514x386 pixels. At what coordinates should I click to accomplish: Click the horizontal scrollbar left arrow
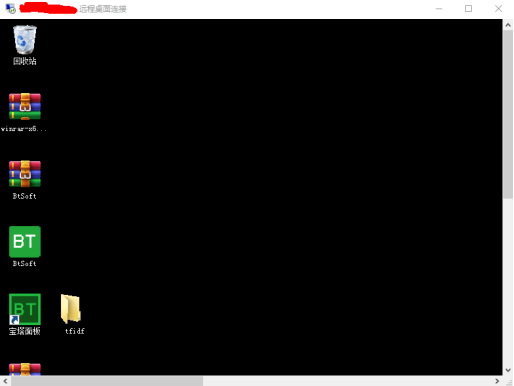pos(5,381)
